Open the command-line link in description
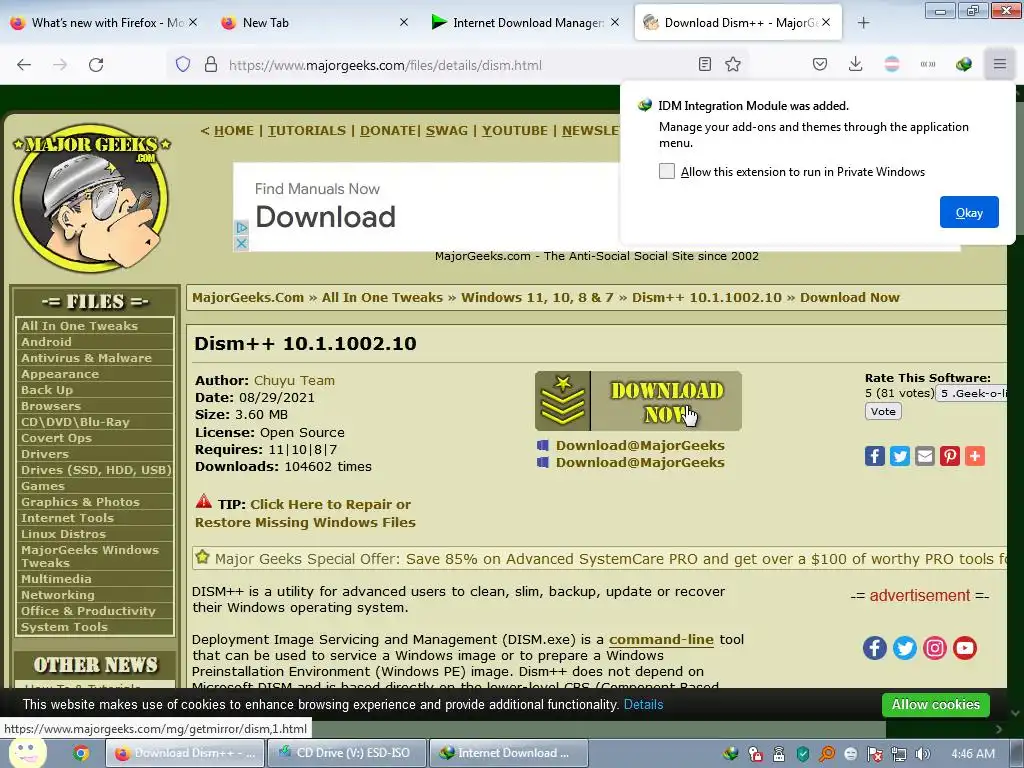 661,639
